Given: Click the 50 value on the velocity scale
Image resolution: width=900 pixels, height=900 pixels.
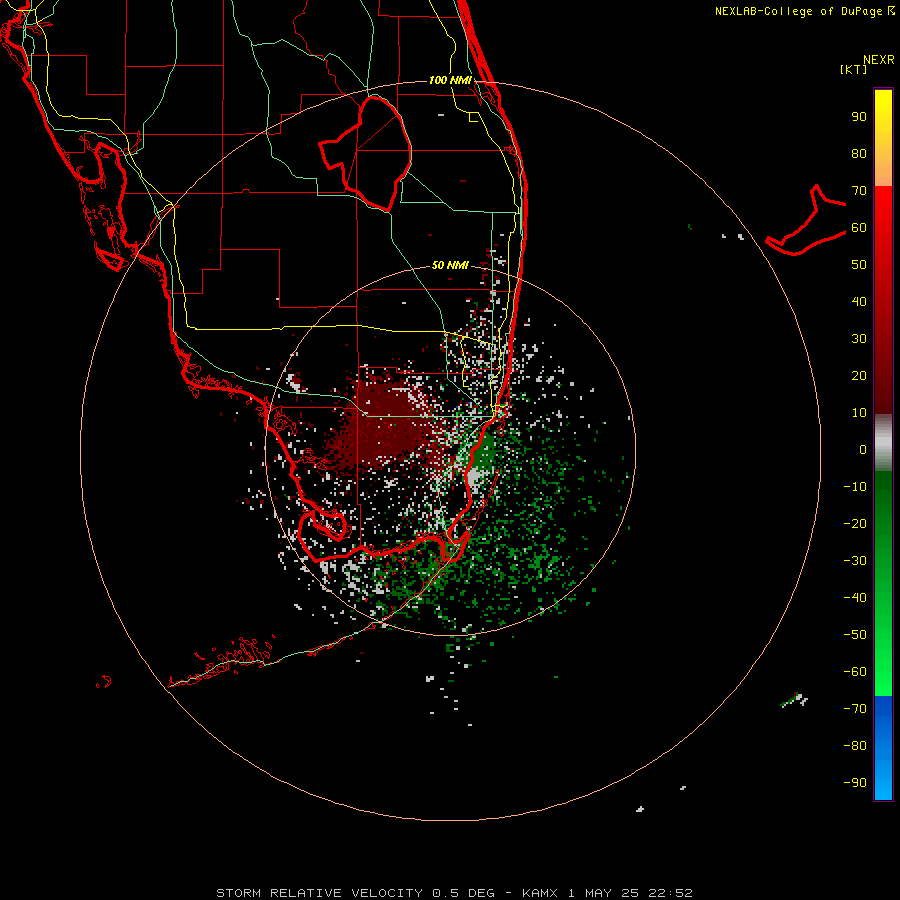Looking at the screenshot, I should [x=859, y=265].
